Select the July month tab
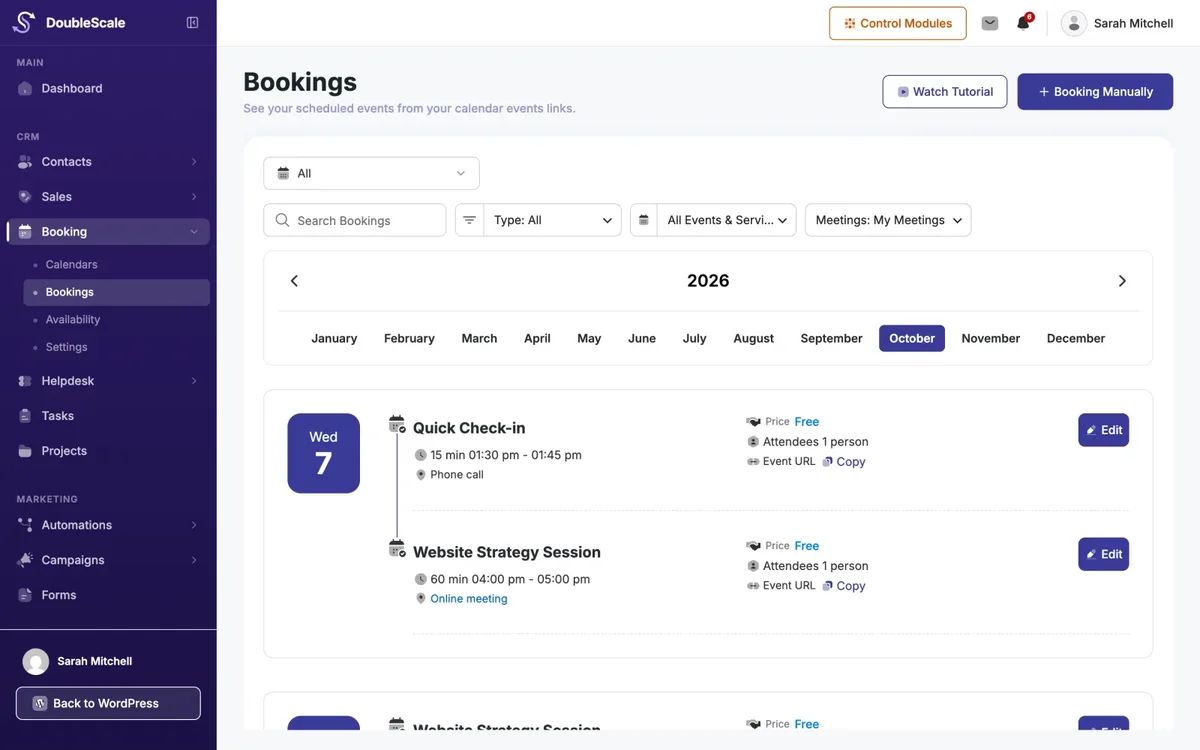Image resolution: width=1200 pixels, height=750 pixels. (694, 338)
